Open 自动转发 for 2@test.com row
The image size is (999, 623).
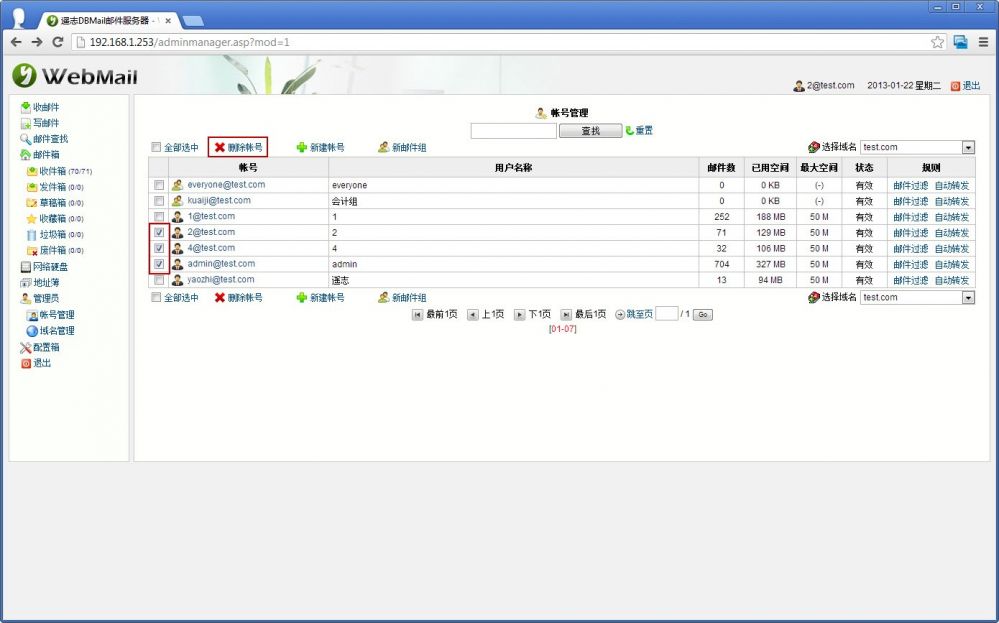pyautogui.click(x=951, y=233)
